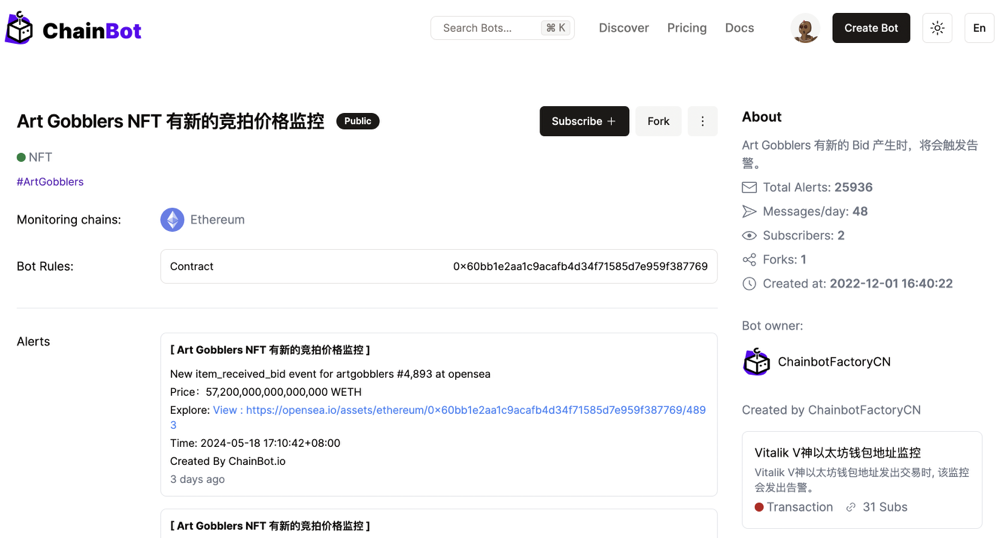Click the ChainBot logo icon
Viewport: 1000px width, 538px height.
(x=19, y=29)
